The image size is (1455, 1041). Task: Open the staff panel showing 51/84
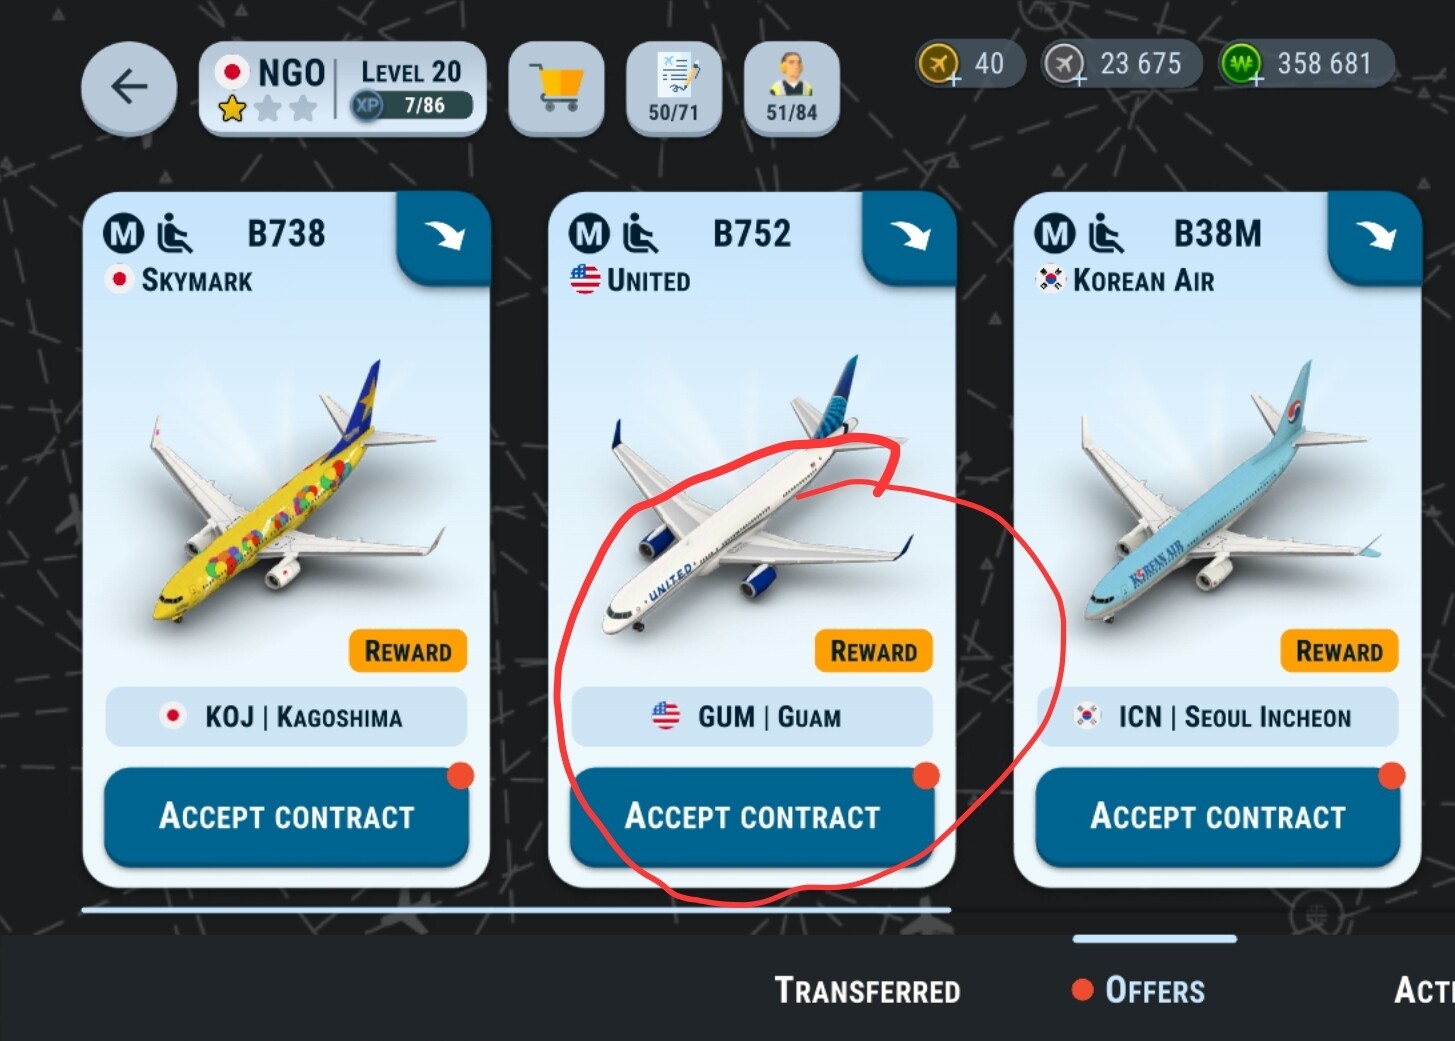click(x=792, y=89)
